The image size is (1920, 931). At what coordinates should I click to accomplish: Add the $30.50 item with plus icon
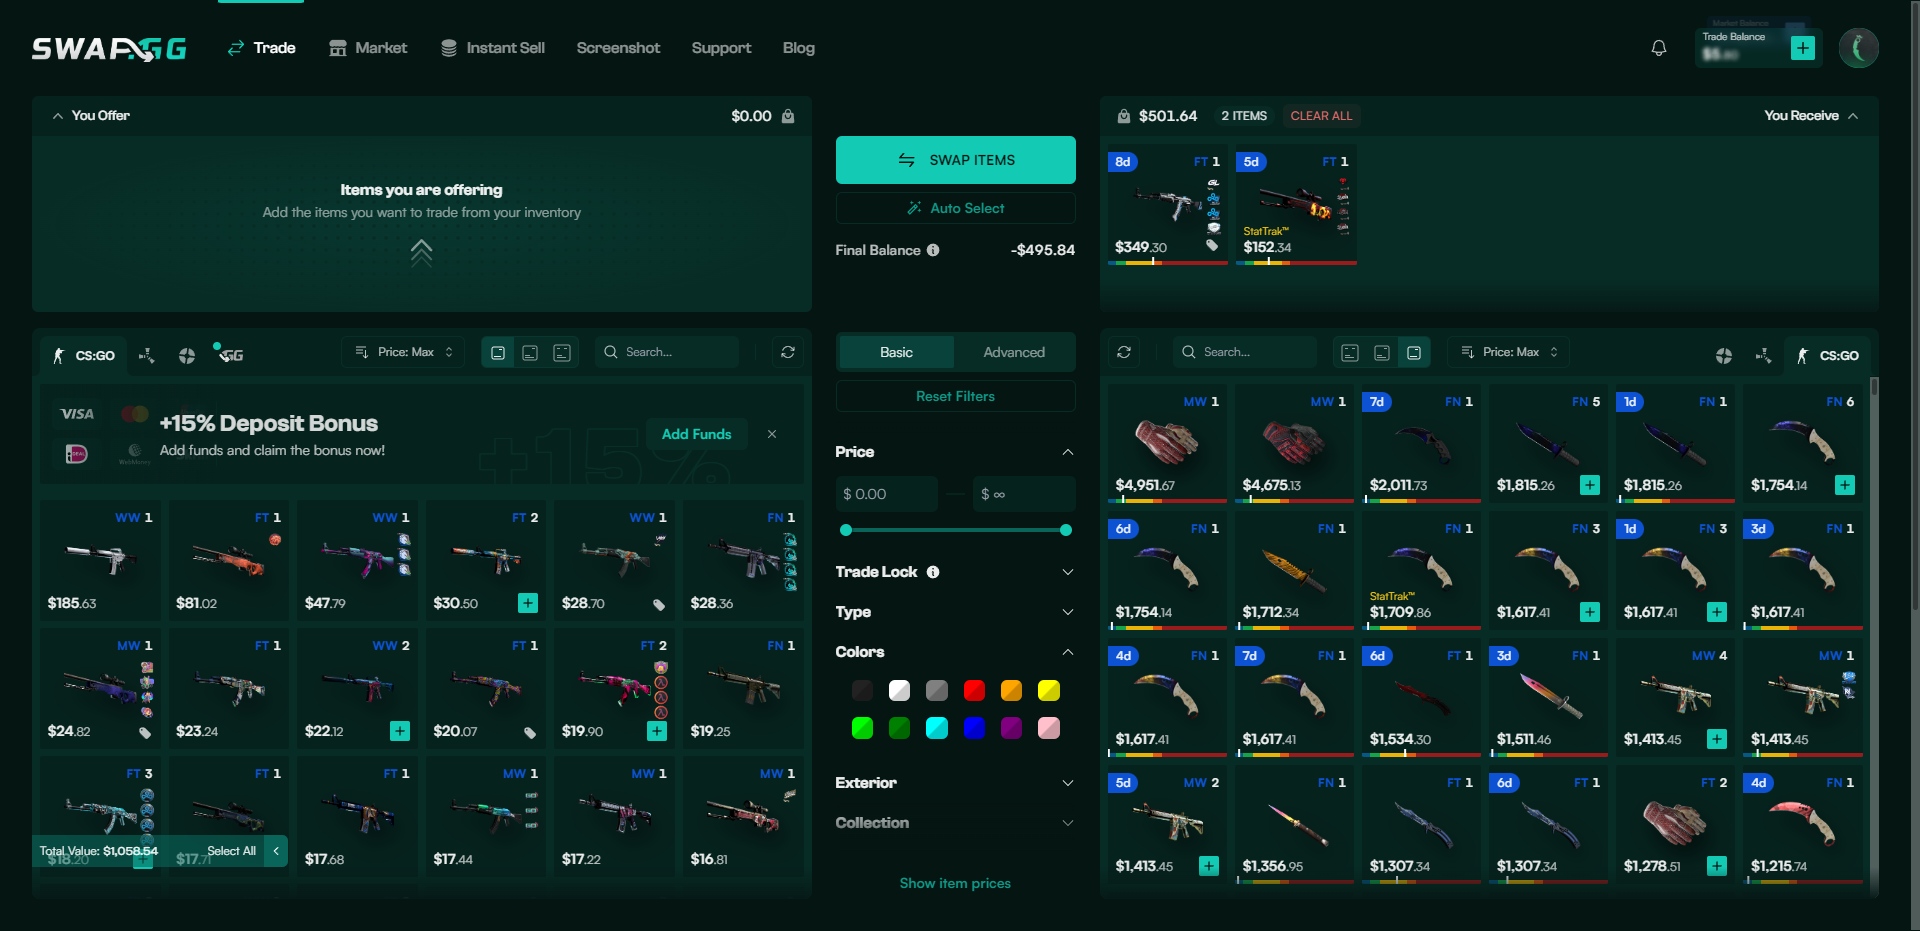click(528, 603)
